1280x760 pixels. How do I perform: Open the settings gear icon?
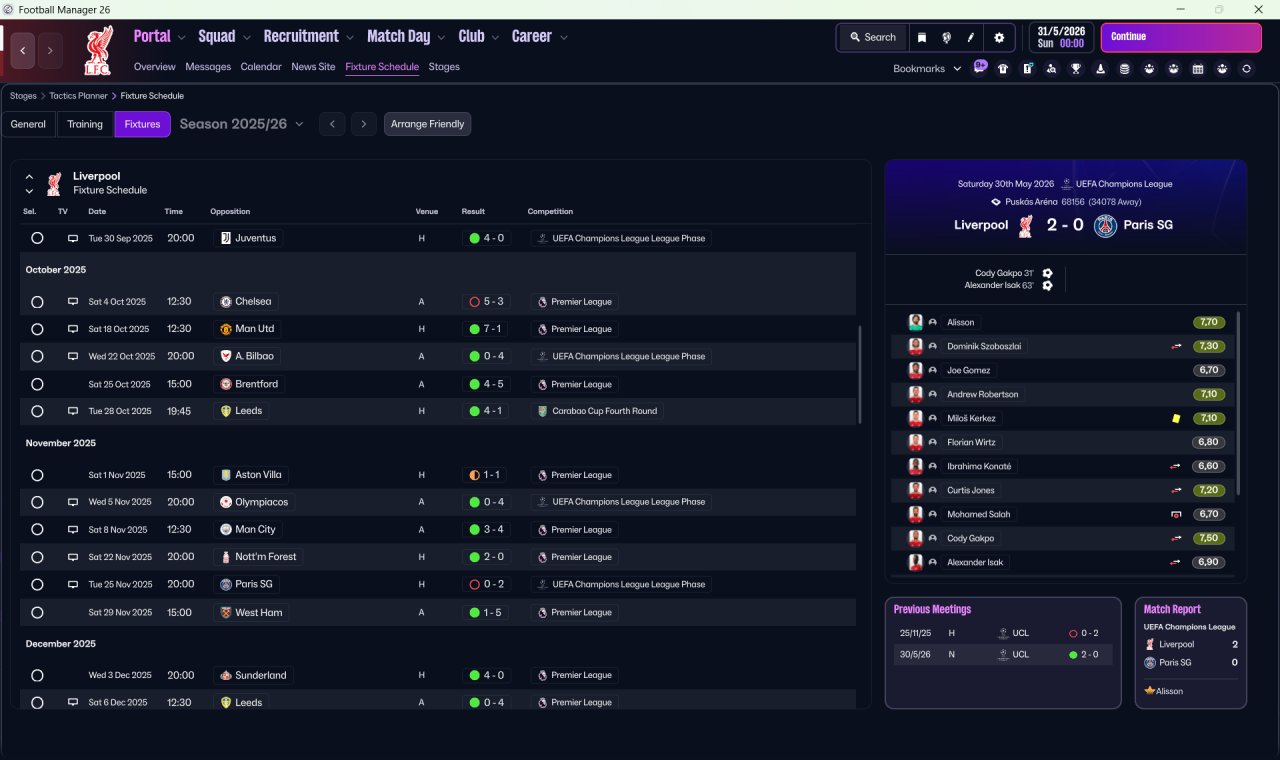(x=998, y=37)
